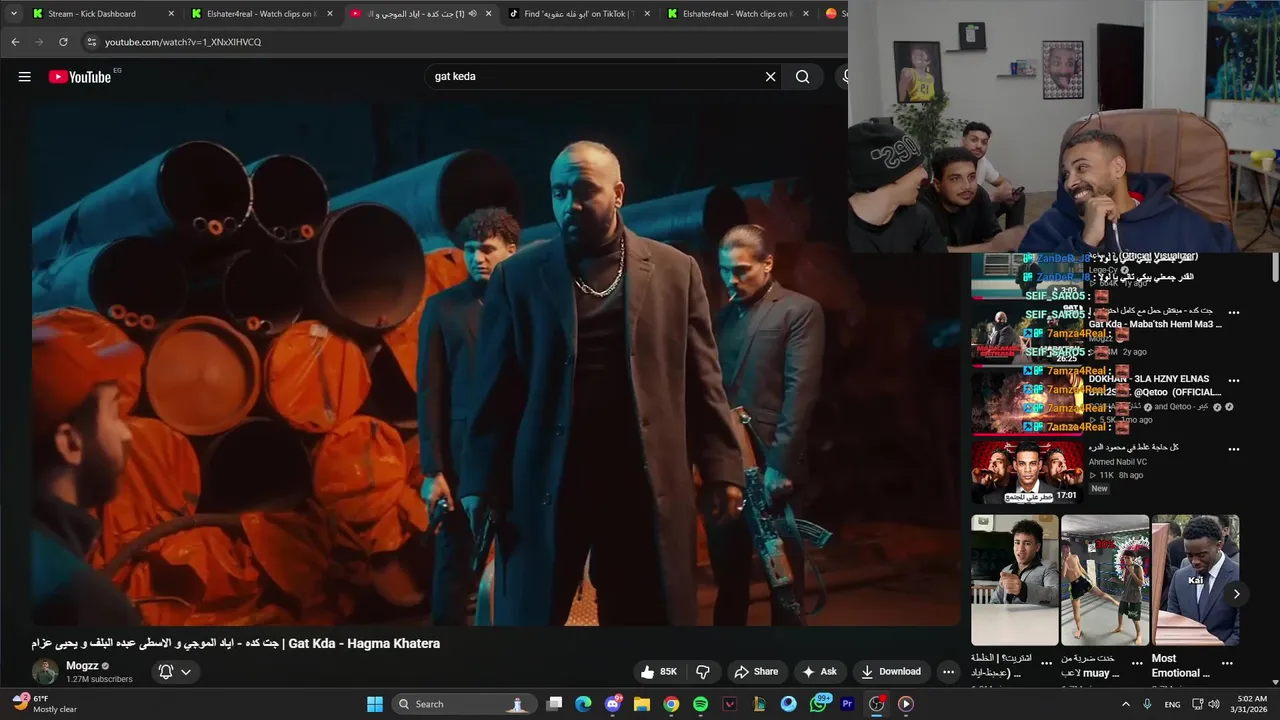Switch the ENG input language indicator
This screenshot has height=720, width=1280.
[x=1172, y=704]
